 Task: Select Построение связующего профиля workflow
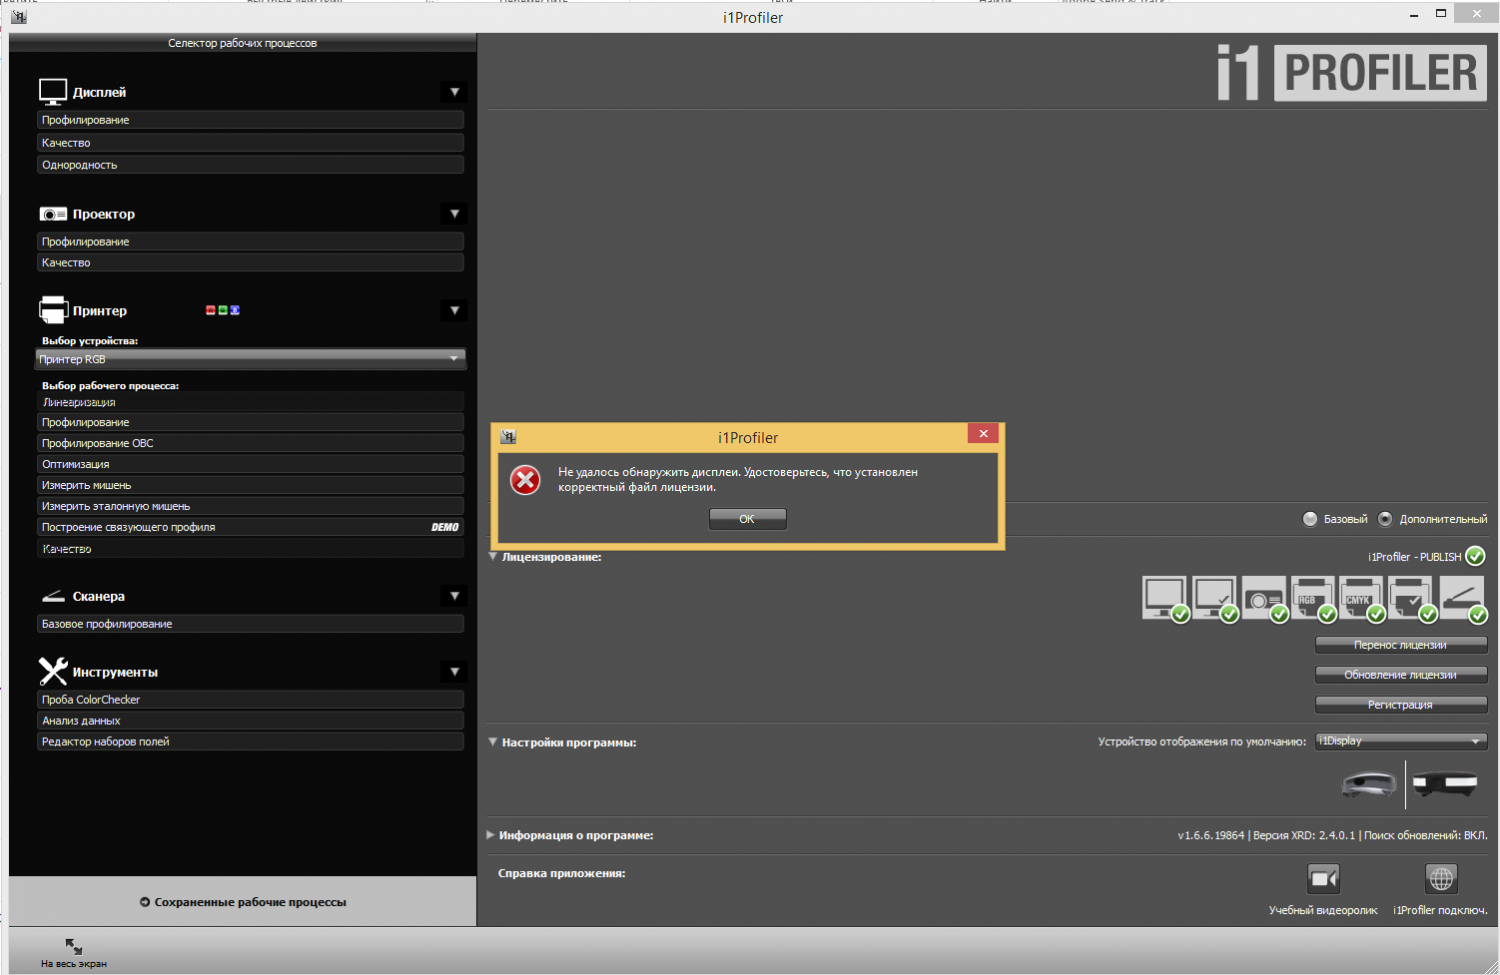pyautogui.click(x=251, y=527)
